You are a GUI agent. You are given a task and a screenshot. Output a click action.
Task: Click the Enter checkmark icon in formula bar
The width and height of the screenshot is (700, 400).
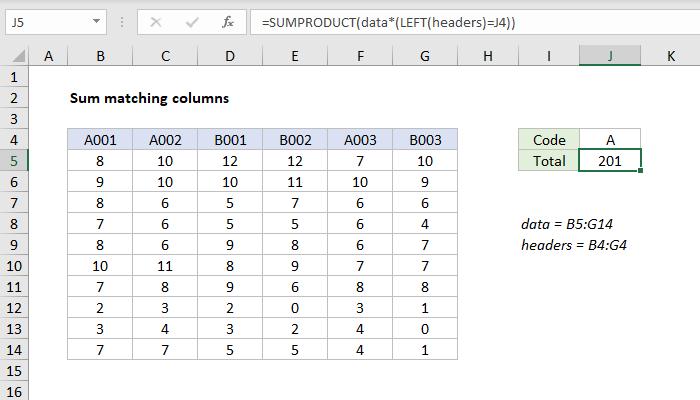(x=191, y=21)
